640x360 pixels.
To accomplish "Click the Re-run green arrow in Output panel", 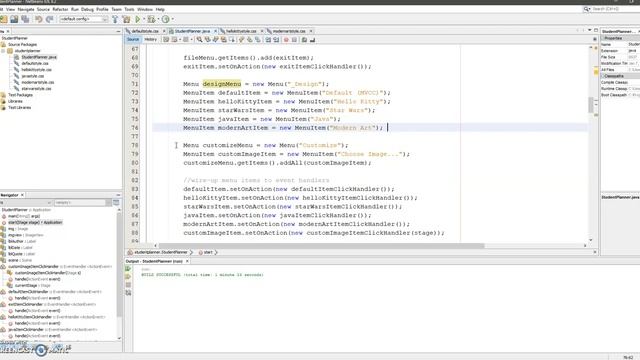I will click(x=128, y=269).
